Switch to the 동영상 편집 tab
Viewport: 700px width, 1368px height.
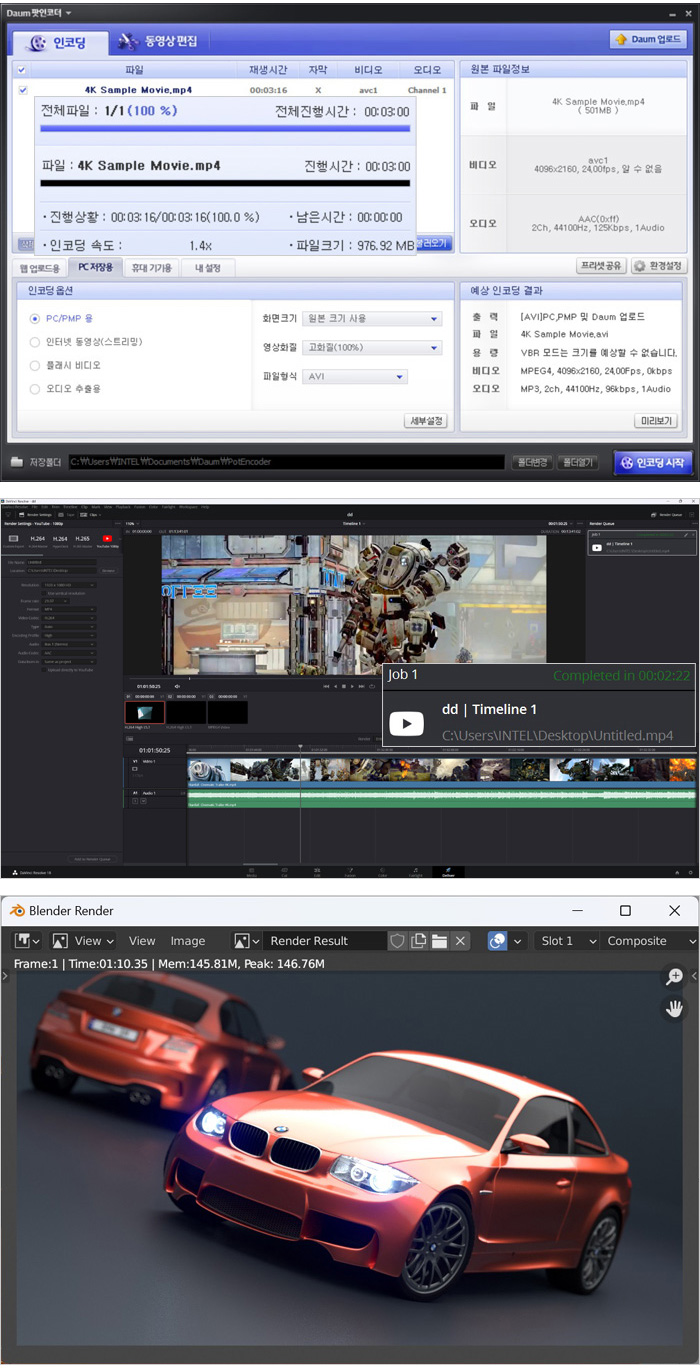coord(158,42)
